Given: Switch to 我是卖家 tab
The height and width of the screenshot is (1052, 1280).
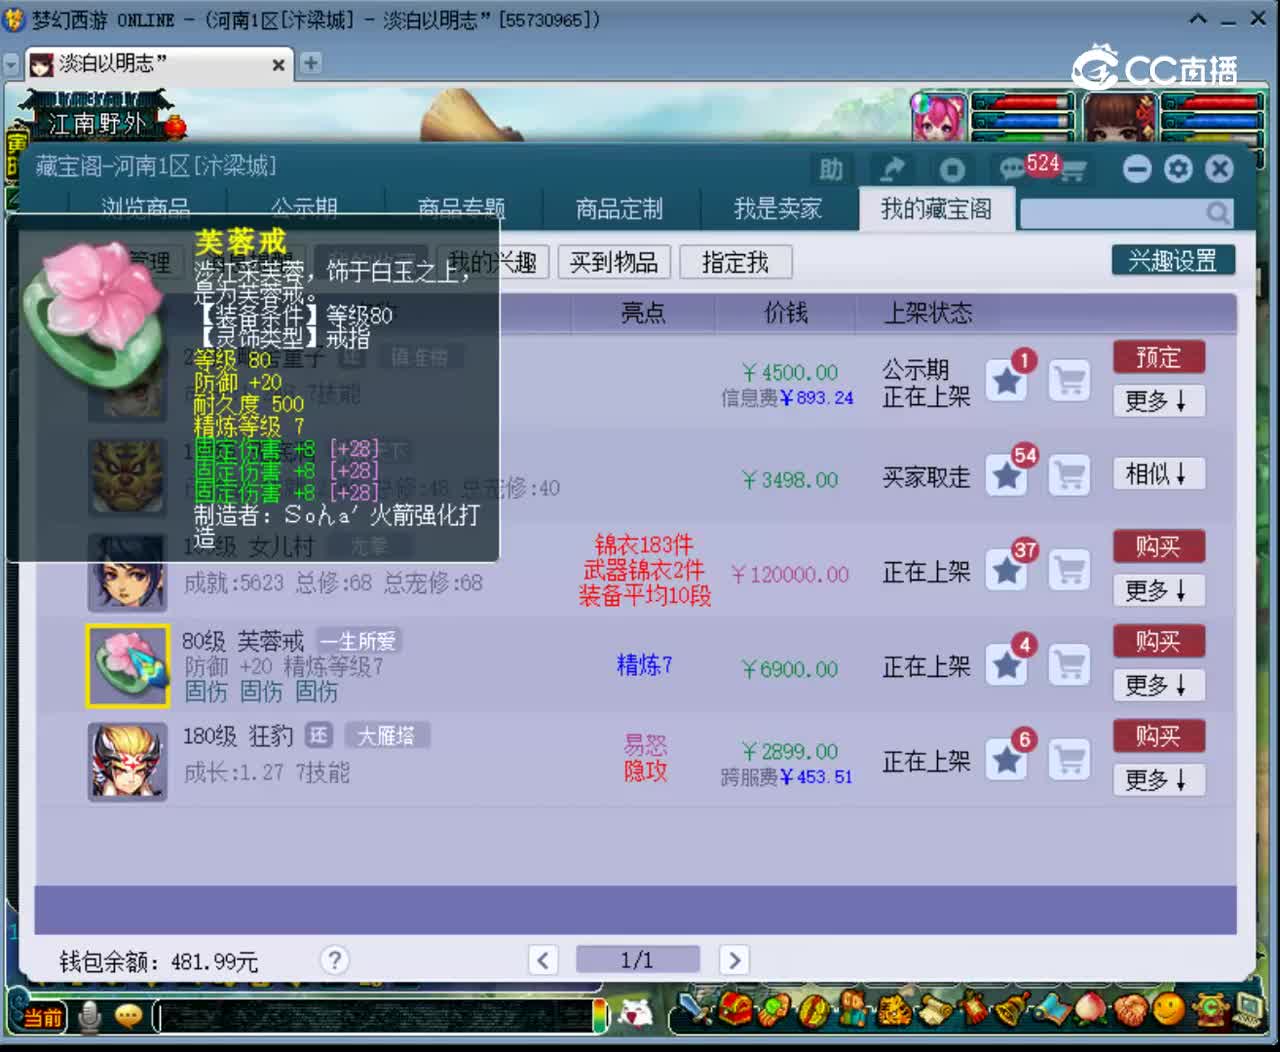Looking at the screenshot, I should click(778, 208).
